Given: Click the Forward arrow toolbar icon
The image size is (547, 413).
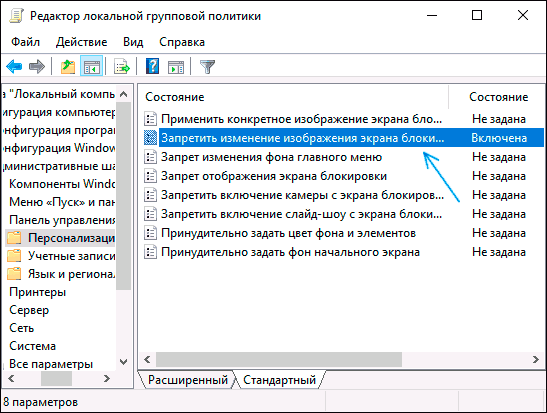Looking at the screenshot, I should coord(37,66).
